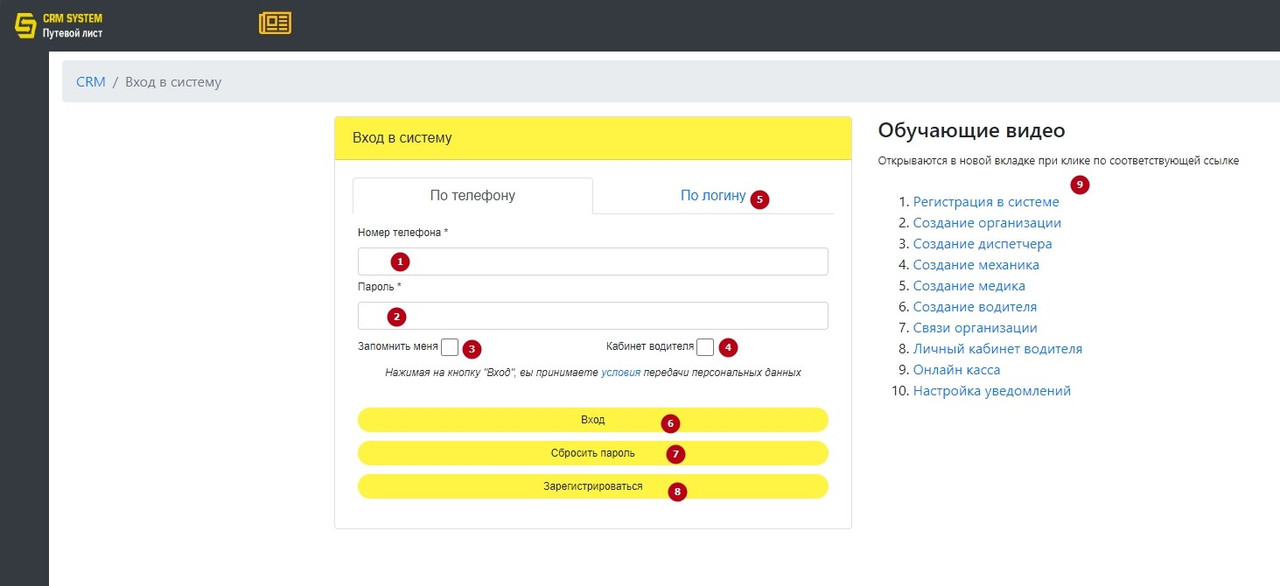Click the CRM System logo icon
This screenshot has height=586, width=1280.
pyautogui.click(x=25, y=26)
